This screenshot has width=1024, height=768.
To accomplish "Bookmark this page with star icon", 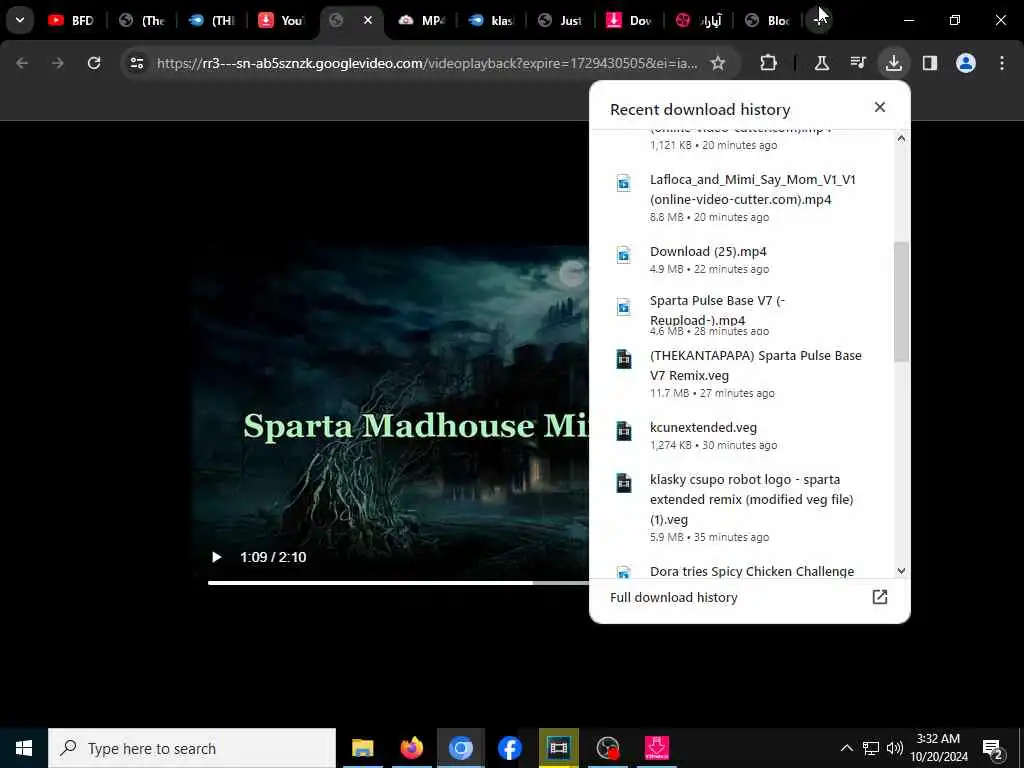I will click(x=718, y=63).
